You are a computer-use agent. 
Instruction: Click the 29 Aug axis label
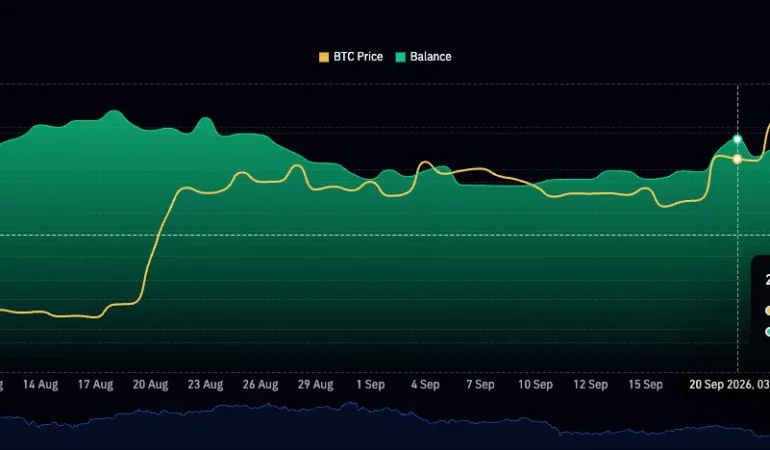(x=315, y=385)
